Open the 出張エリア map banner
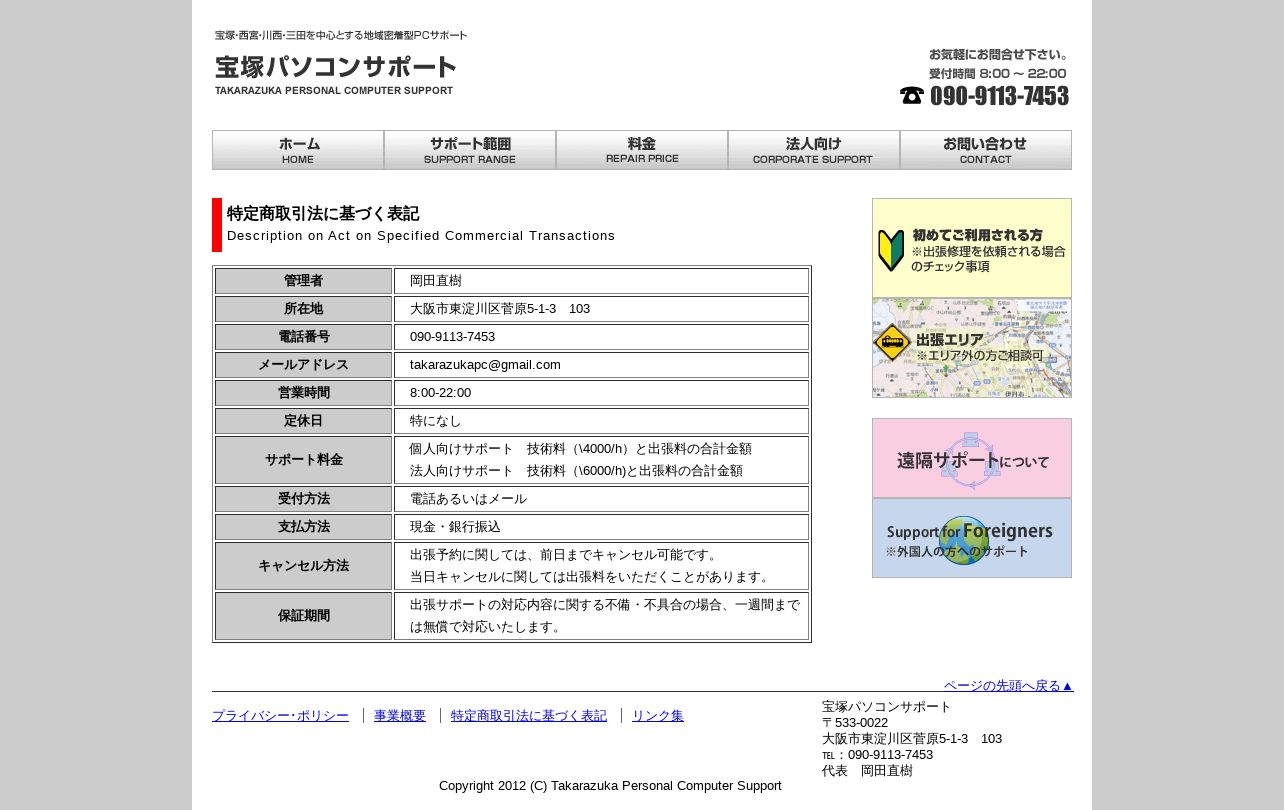1284x810 pixels. pyautogui.click(x=972, y=348)
